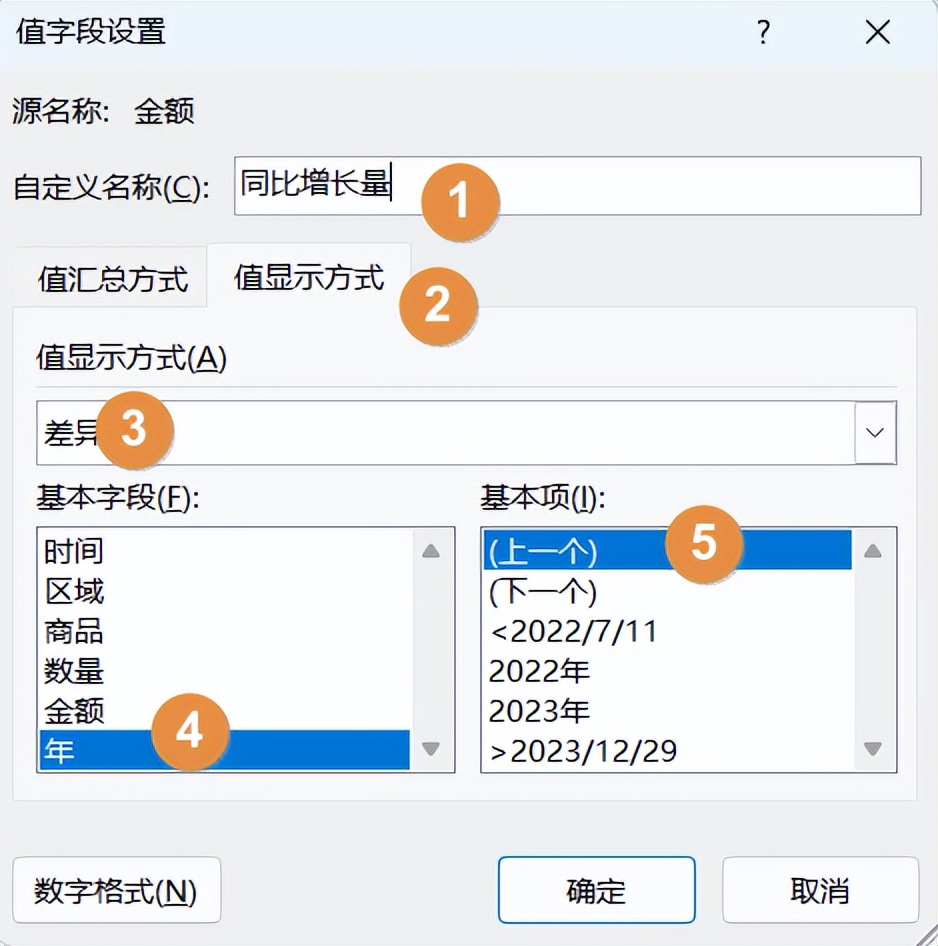Click the 取消 button
Viewport: 938px width, 946px height.
[819, 890]
